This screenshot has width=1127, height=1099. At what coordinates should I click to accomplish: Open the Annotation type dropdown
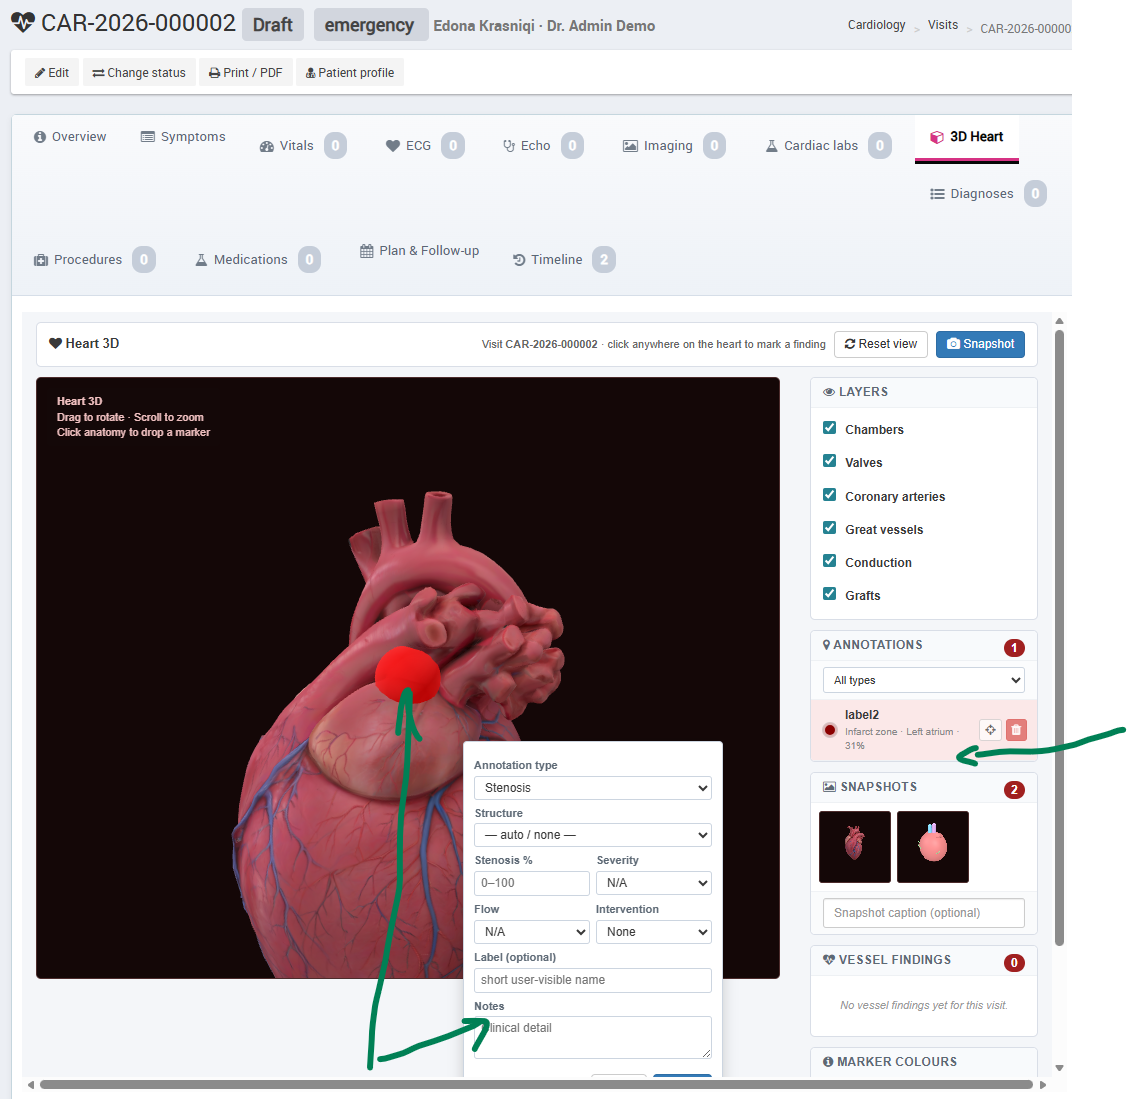point(592,788)
